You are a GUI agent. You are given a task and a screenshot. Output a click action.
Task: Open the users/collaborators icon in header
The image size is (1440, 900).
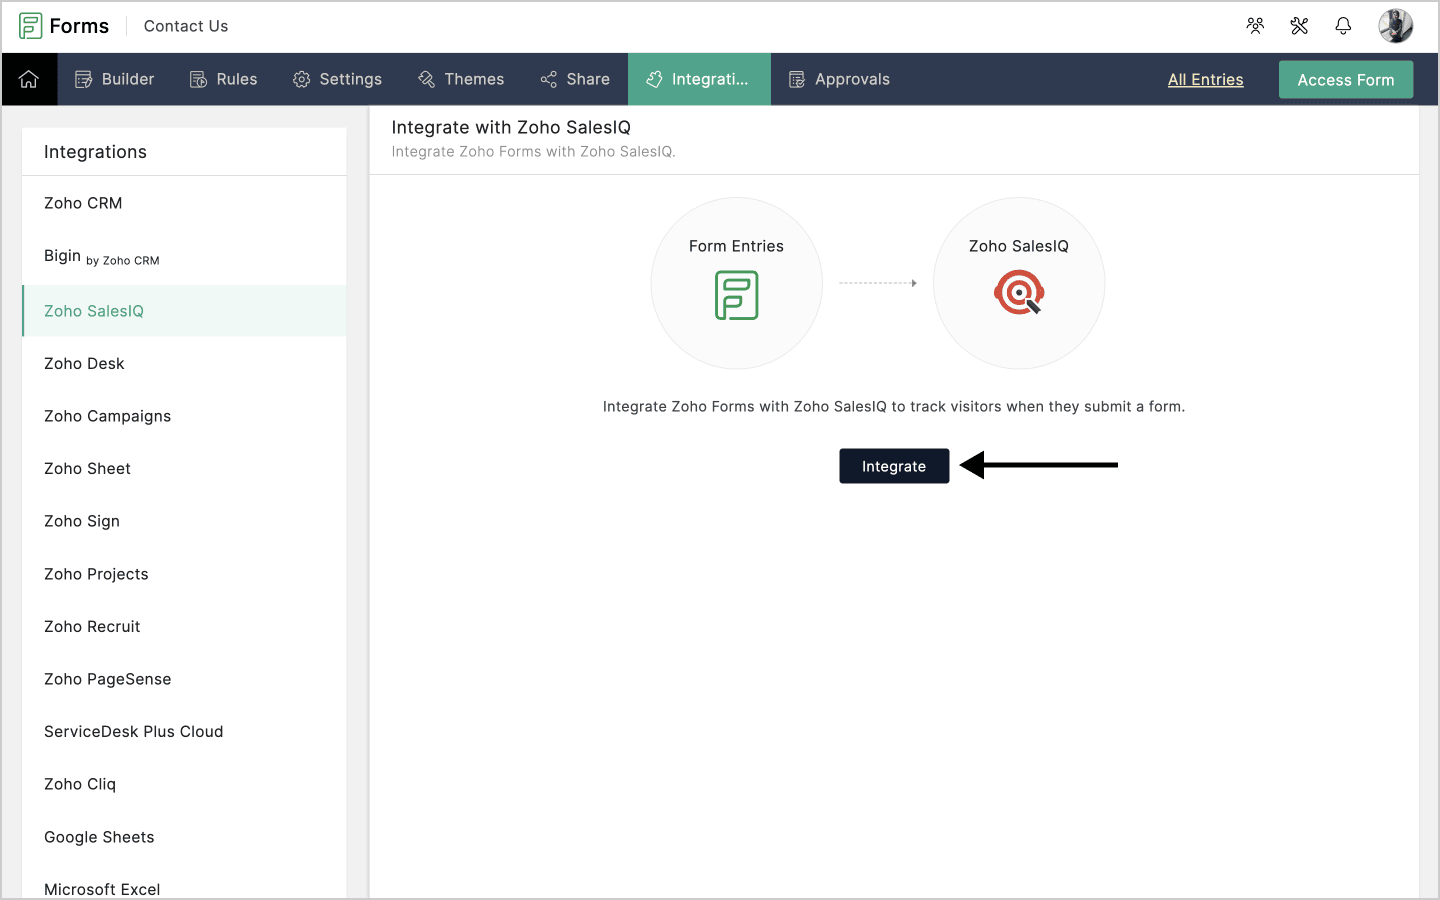click(1255, 26)
